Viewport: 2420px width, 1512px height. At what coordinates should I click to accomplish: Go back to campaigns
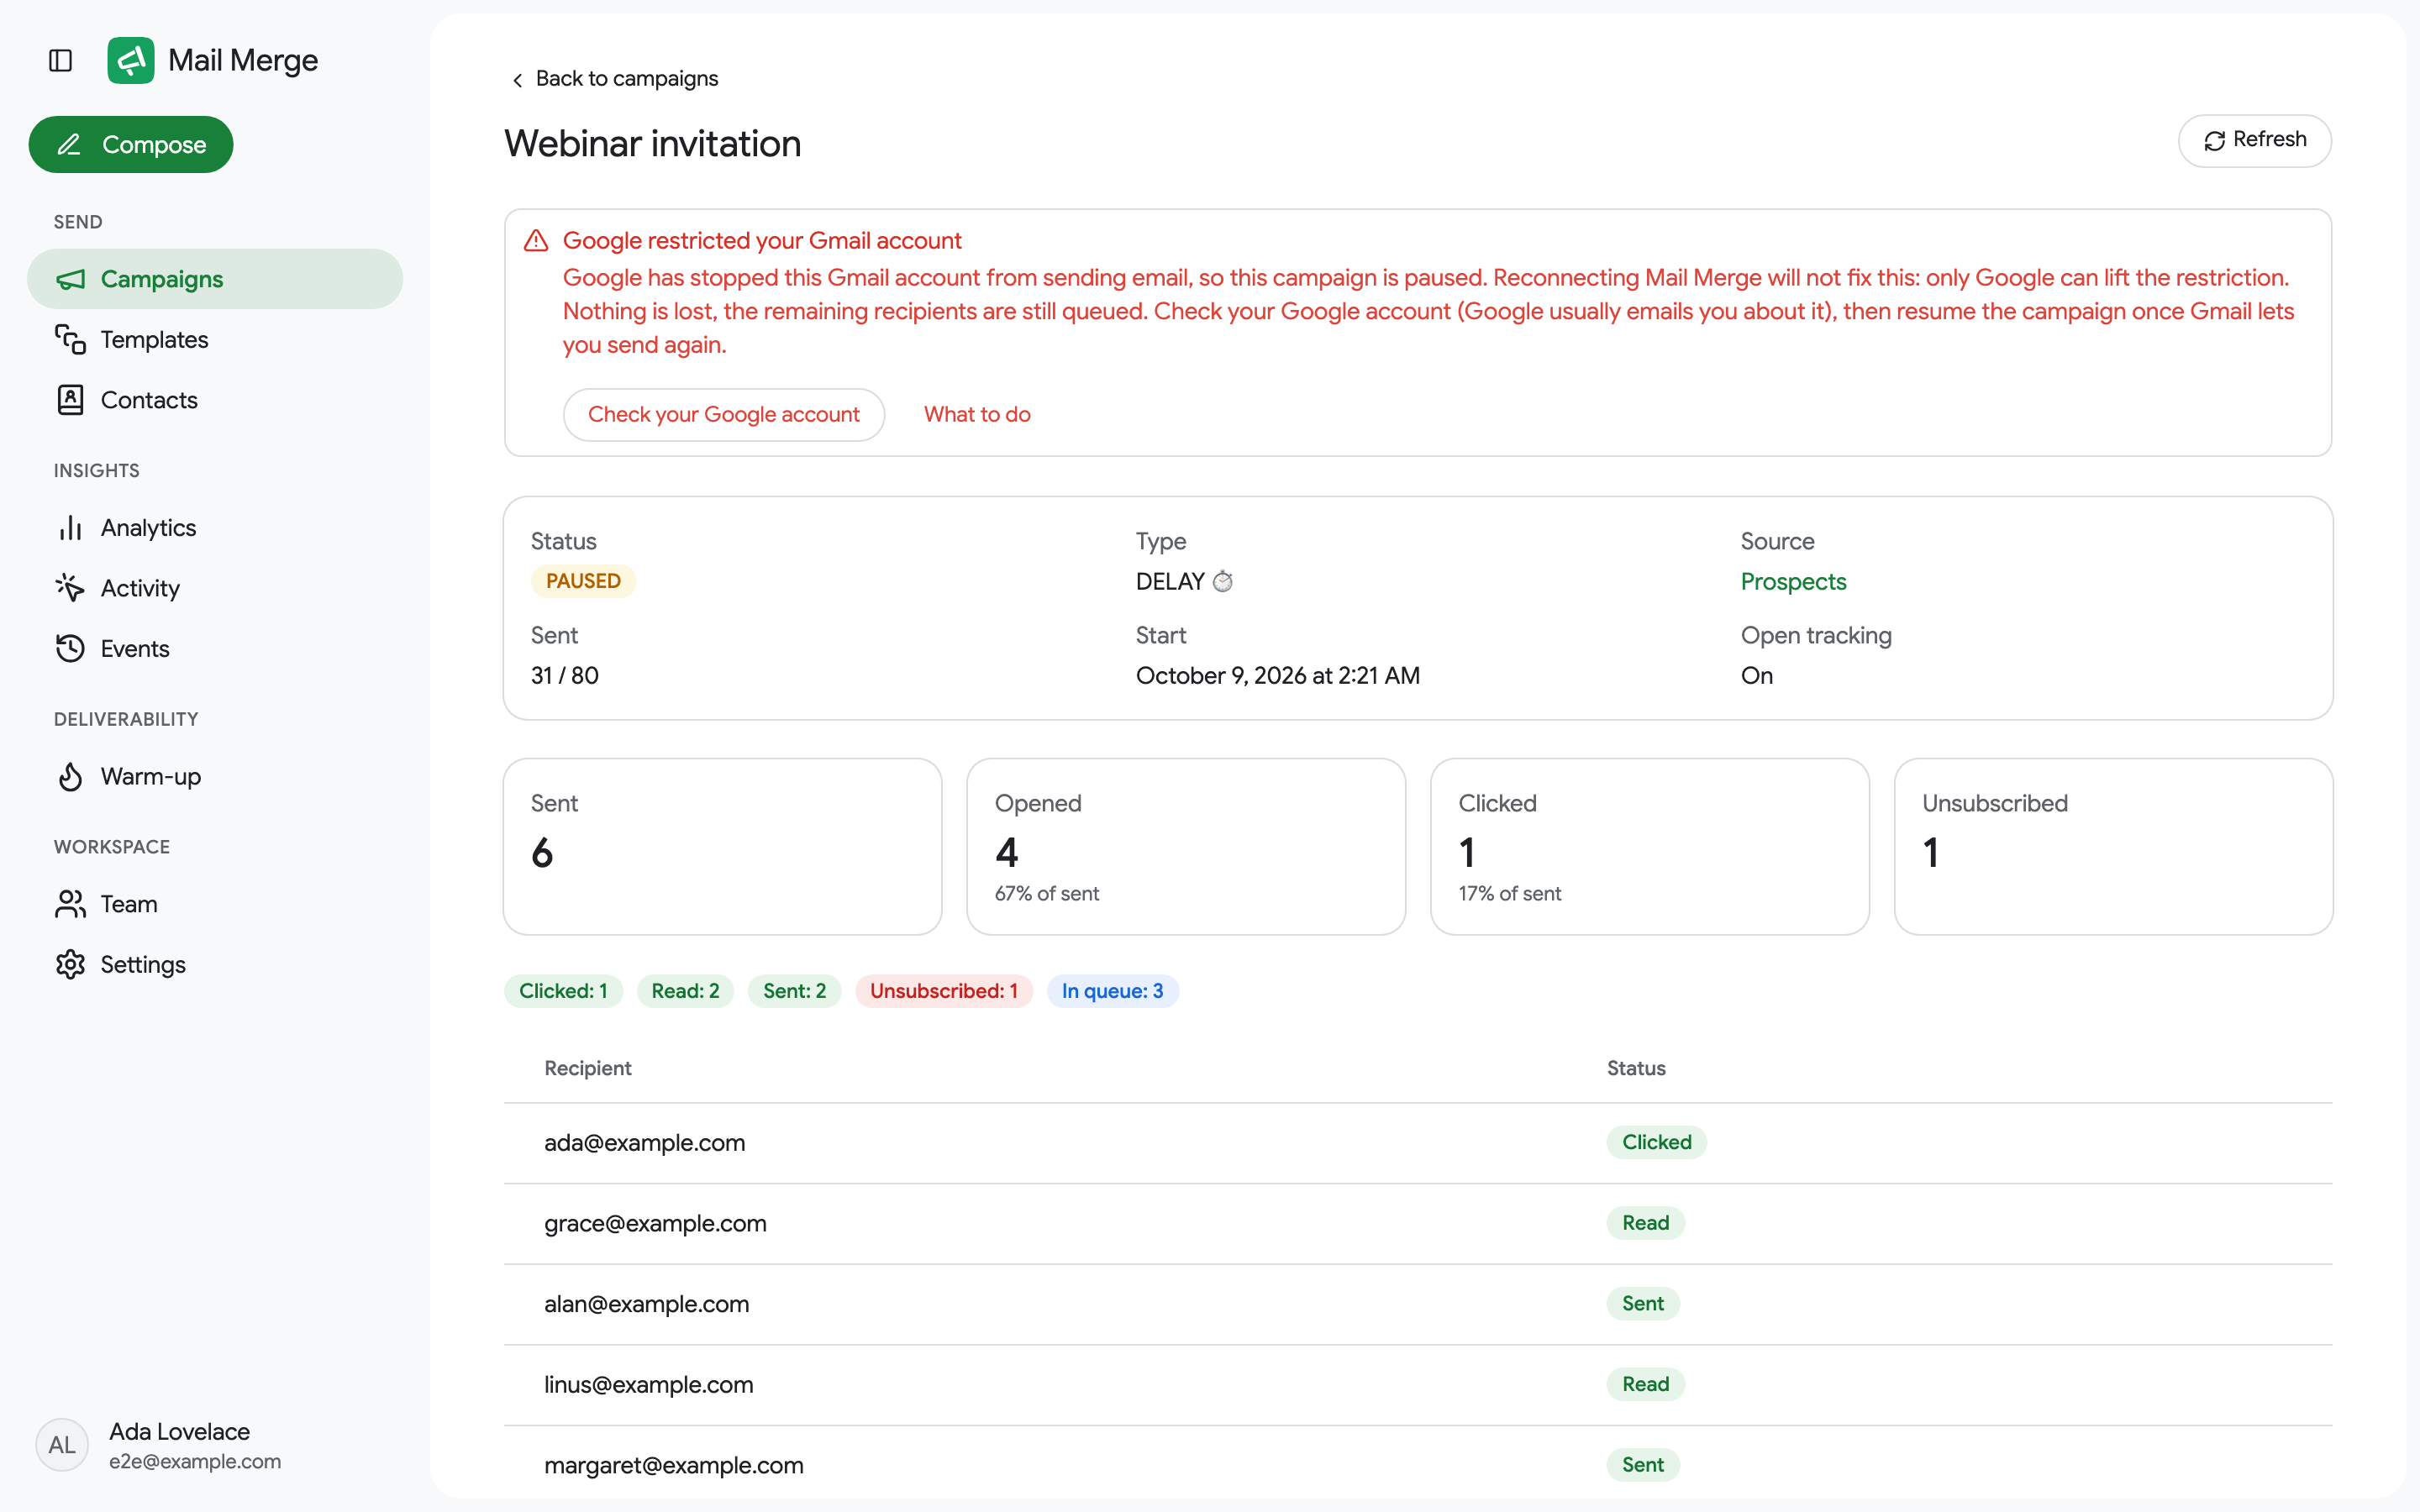(x=614, y=79)
